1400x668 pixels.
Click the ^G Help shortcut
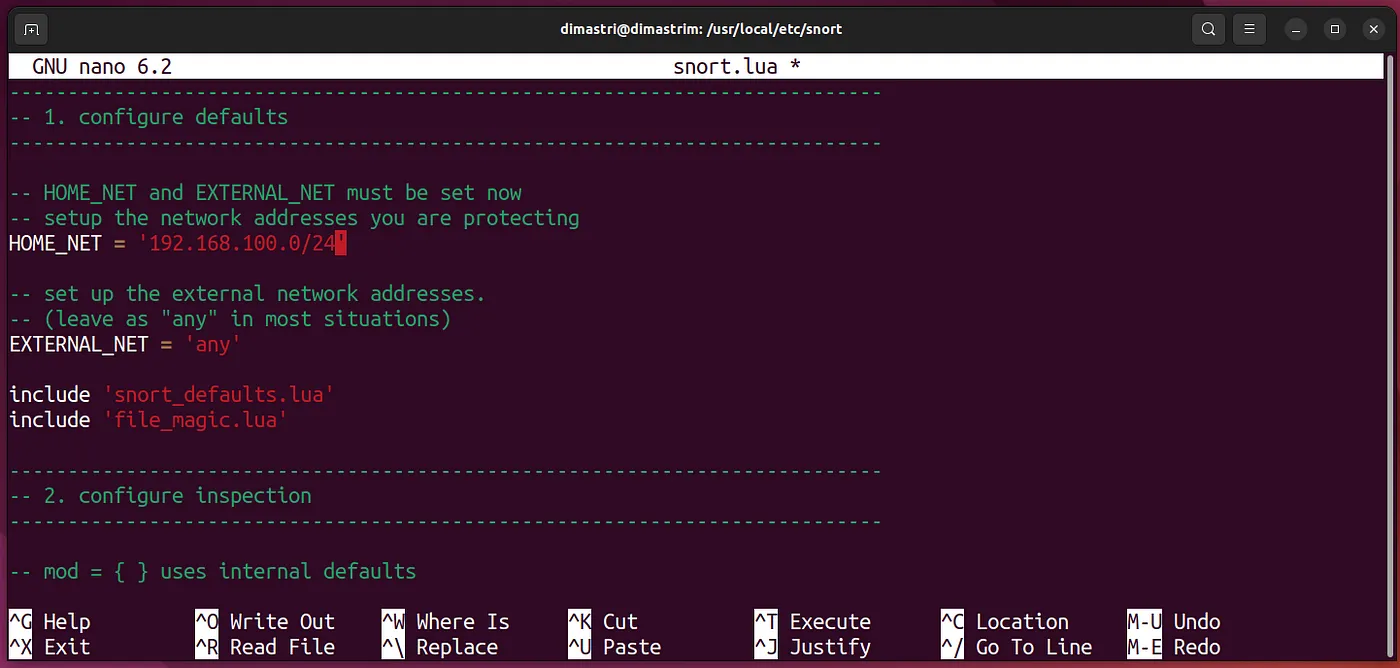pos(50,622)
